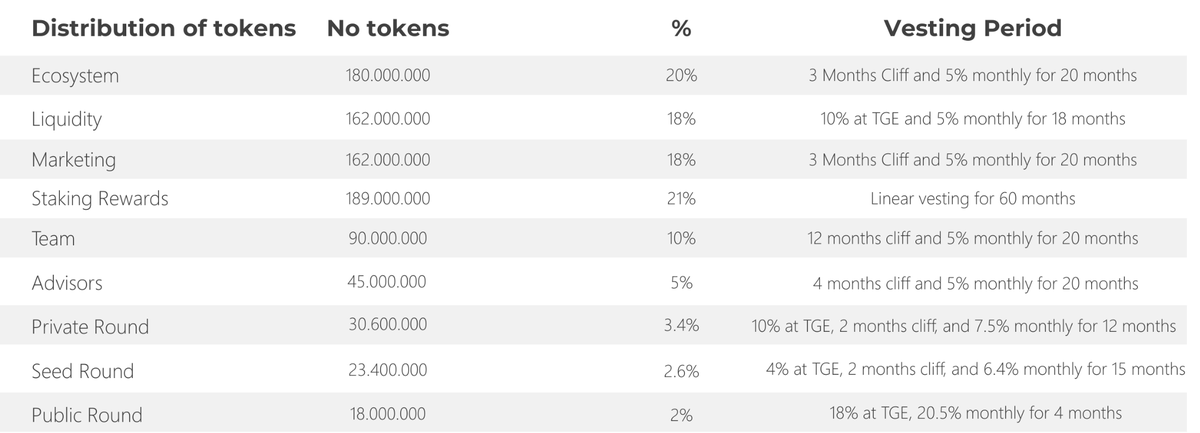
Task: Click the 21% percentage cell
Action: [680, 199]
